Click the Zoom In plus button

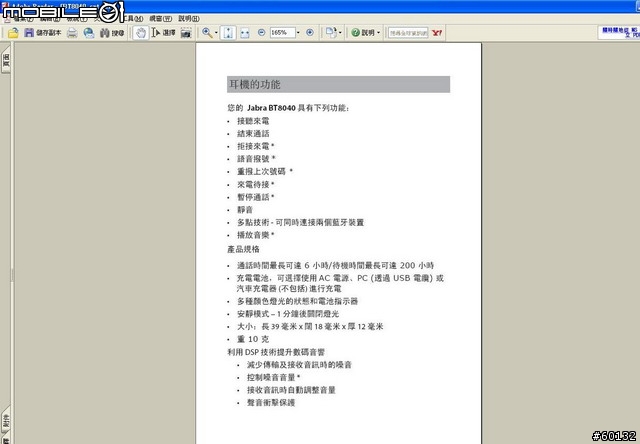tap(310, 32)
